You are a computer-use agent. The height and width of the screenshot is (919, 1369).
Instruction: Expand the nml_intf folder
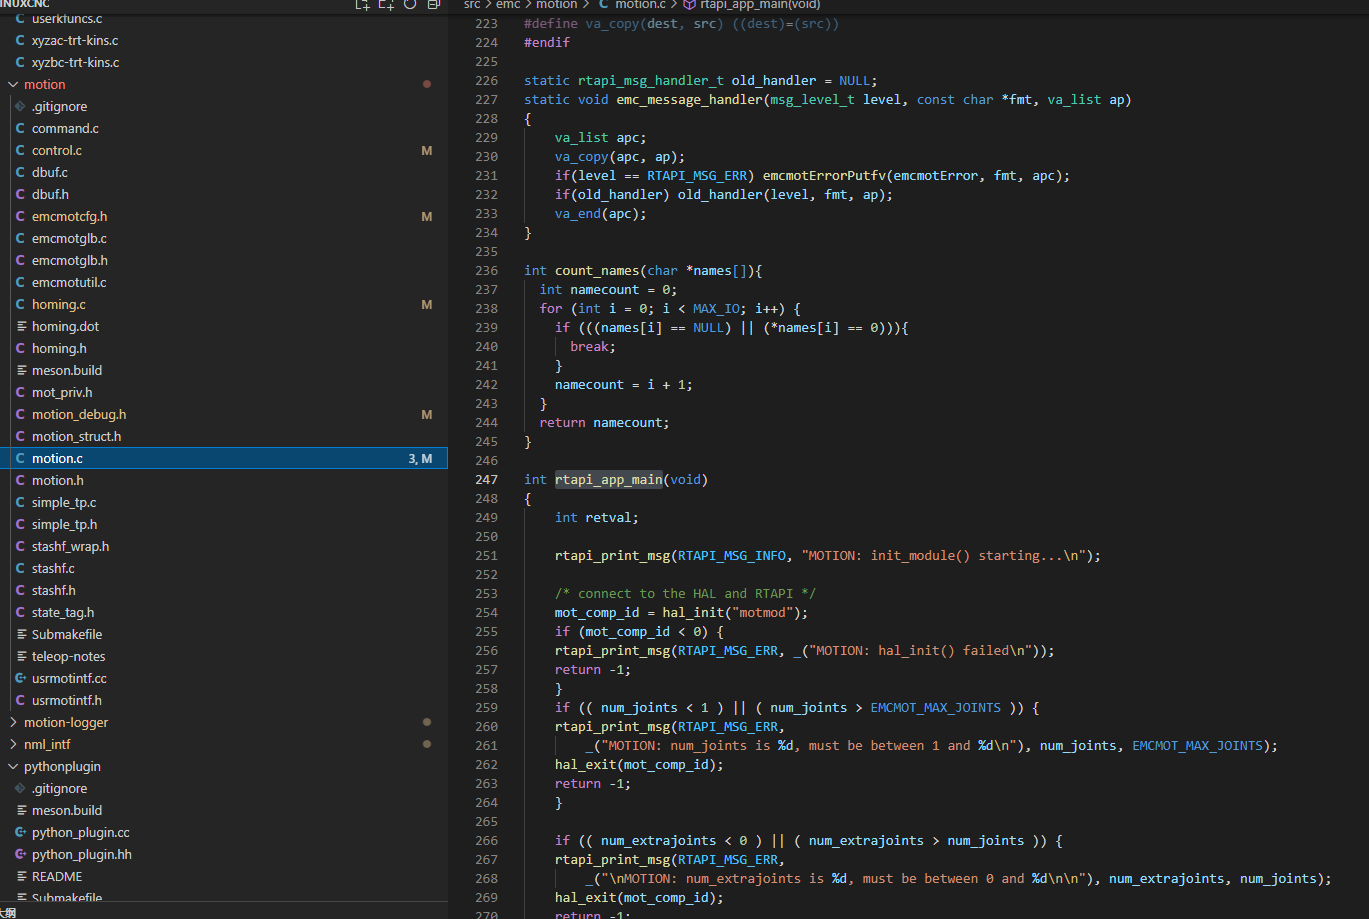click(x=224, y=744)
